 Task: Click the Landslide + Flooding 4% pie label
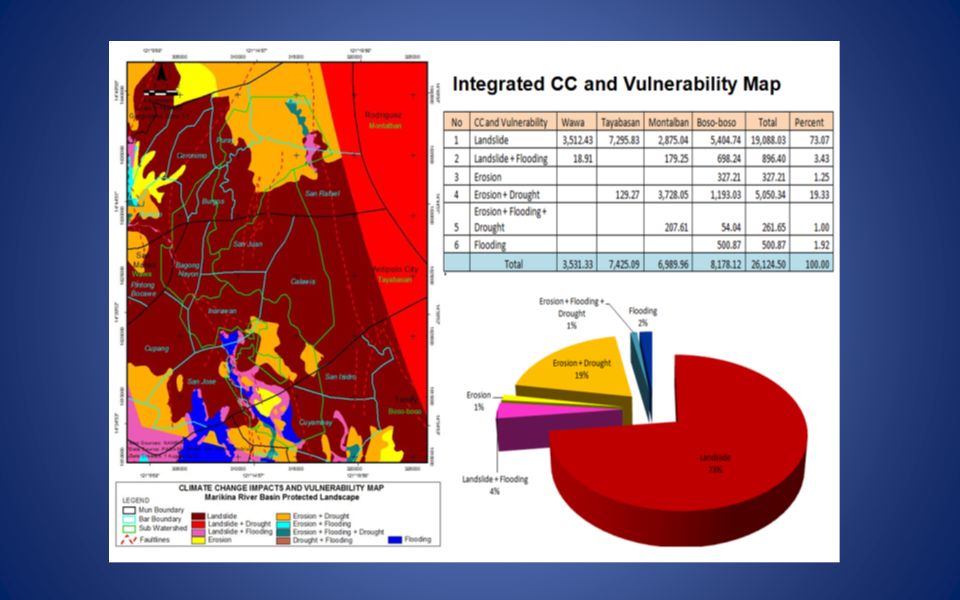[495, 485]
